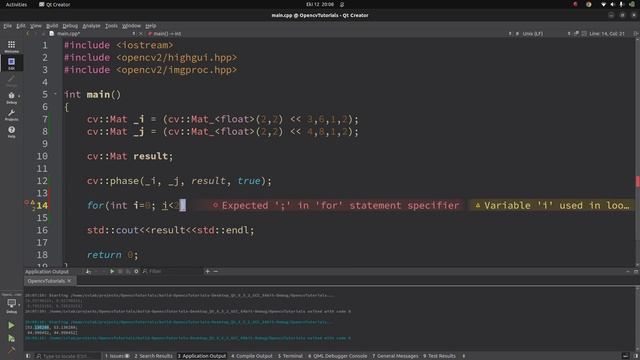The image size is (640, 360).
Task: Select the 3 Application Output pane
Action: click(202, 356)
